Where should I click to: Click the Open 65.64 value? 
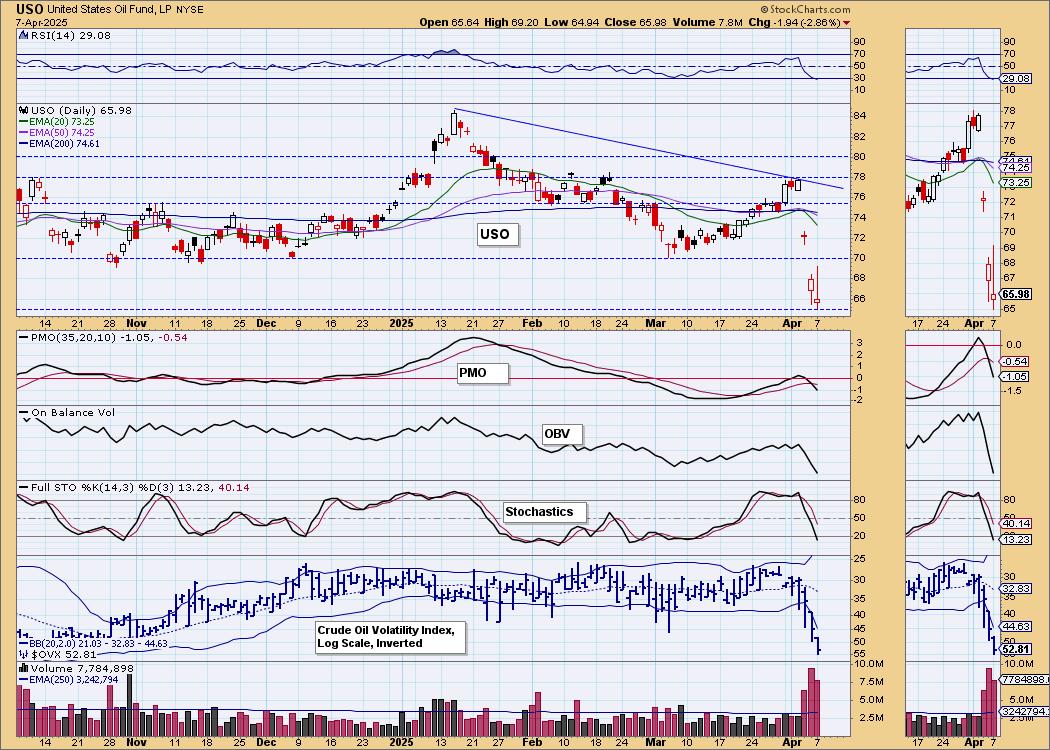click(449, 22)
